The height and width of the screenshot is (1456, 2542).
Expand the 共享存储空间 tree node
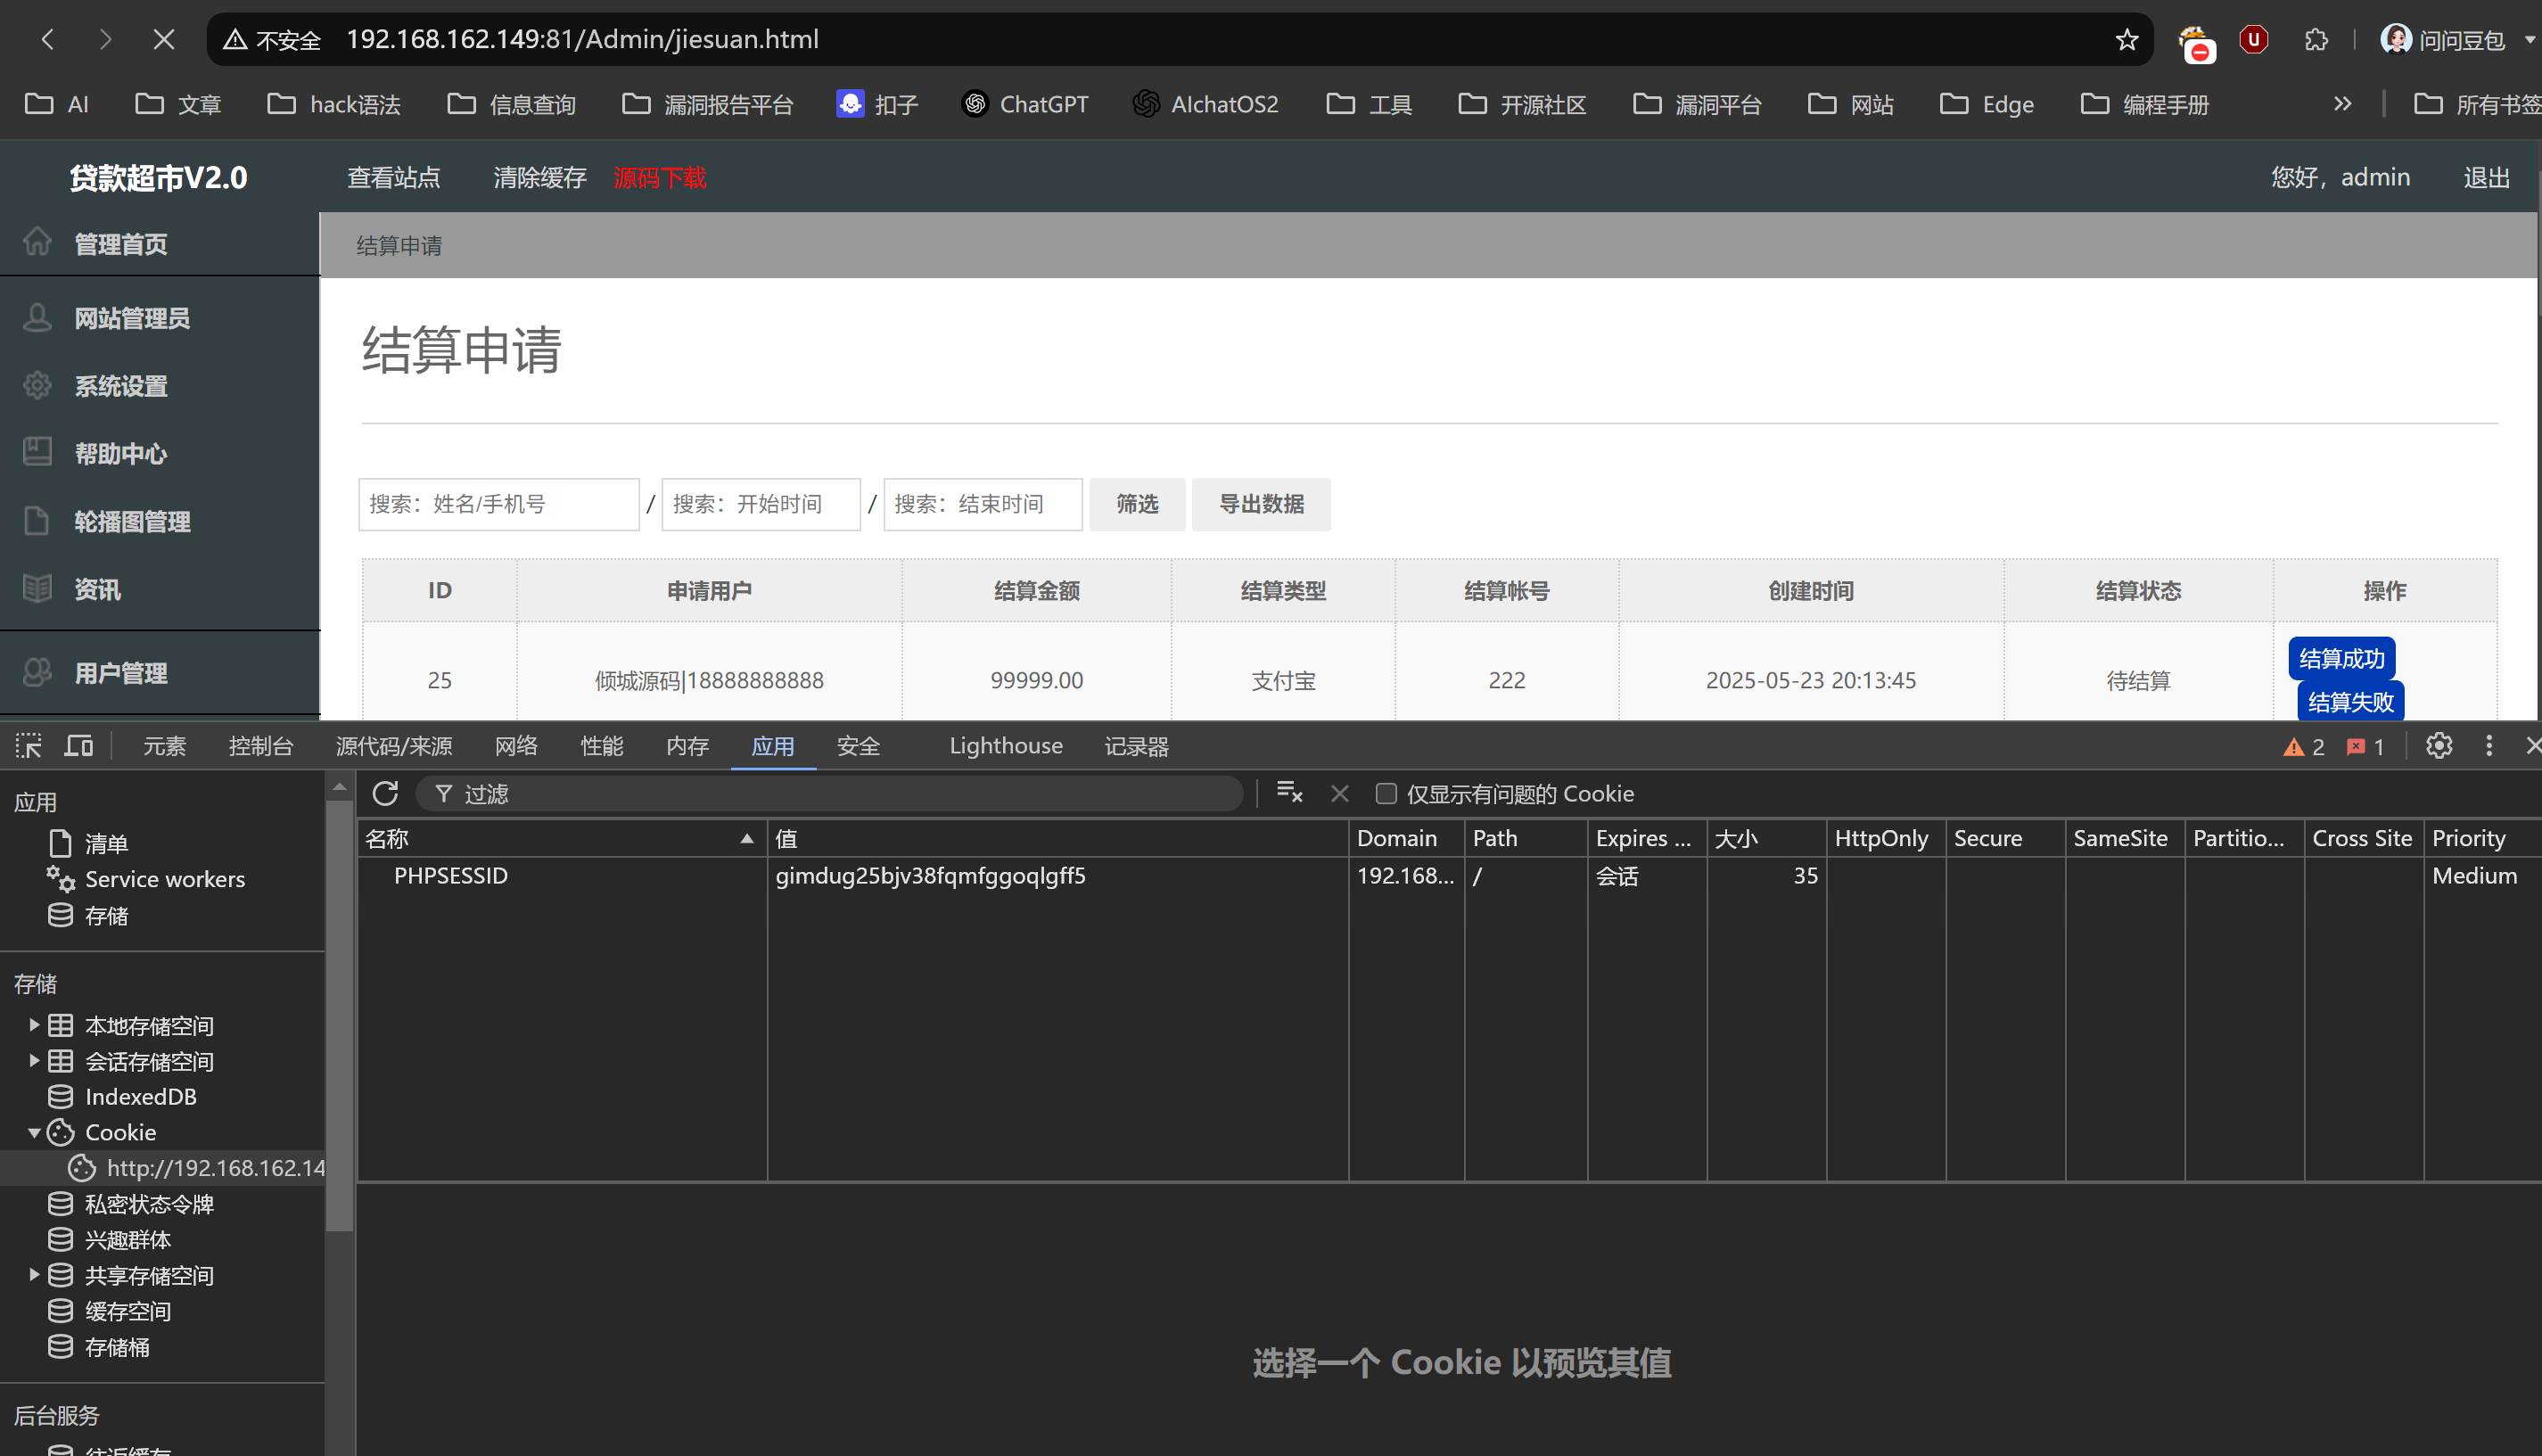coord(34,1275)
